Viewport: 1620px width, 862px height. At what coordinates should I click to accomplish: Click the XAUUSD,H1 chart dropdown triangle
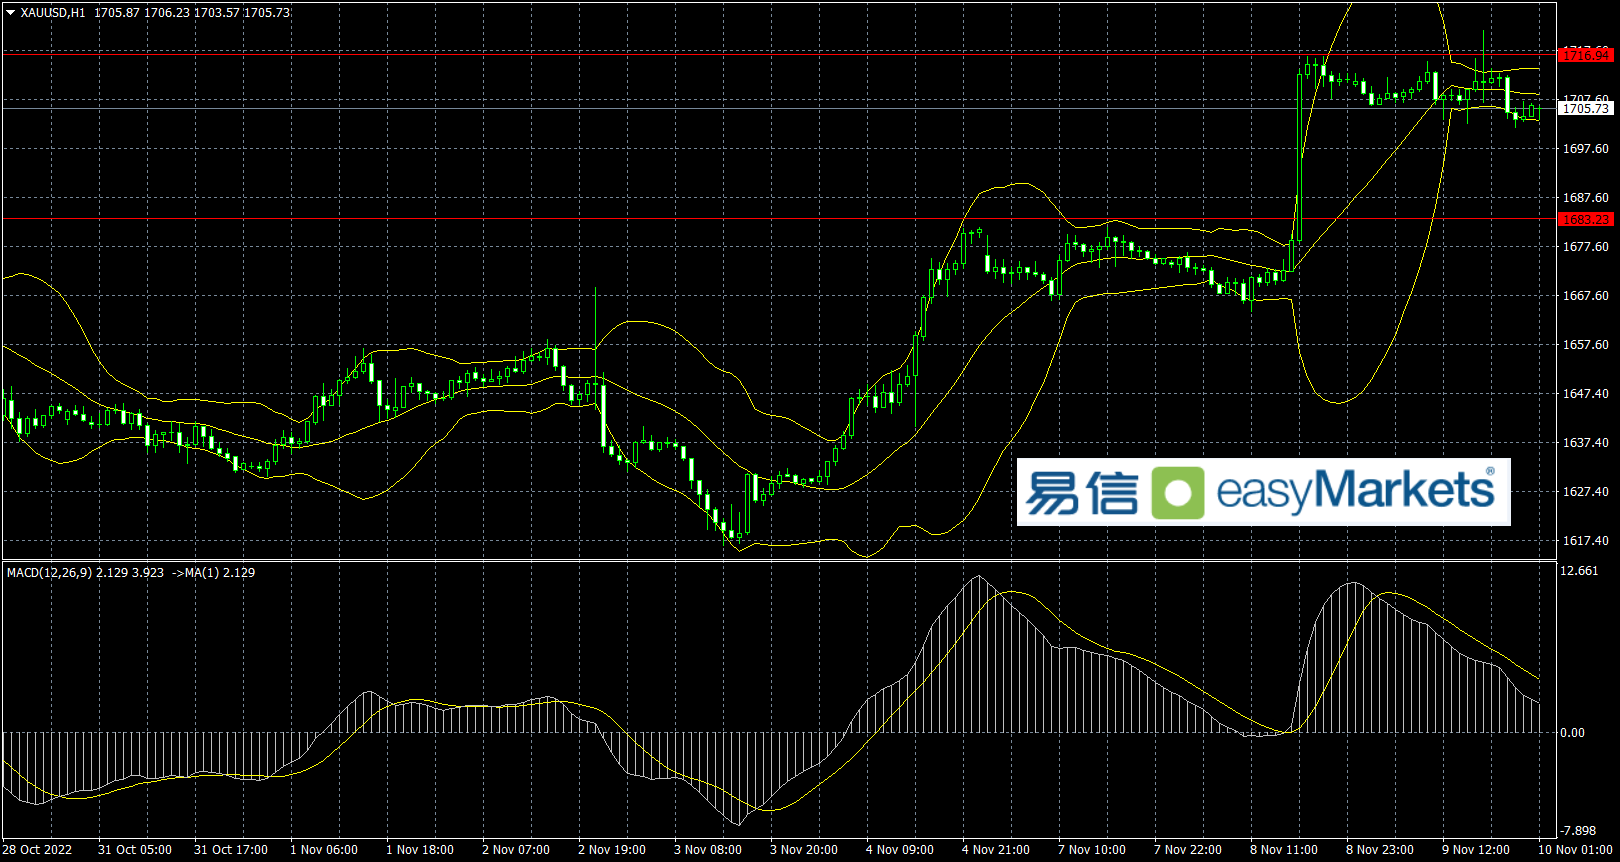pos(11,13)
